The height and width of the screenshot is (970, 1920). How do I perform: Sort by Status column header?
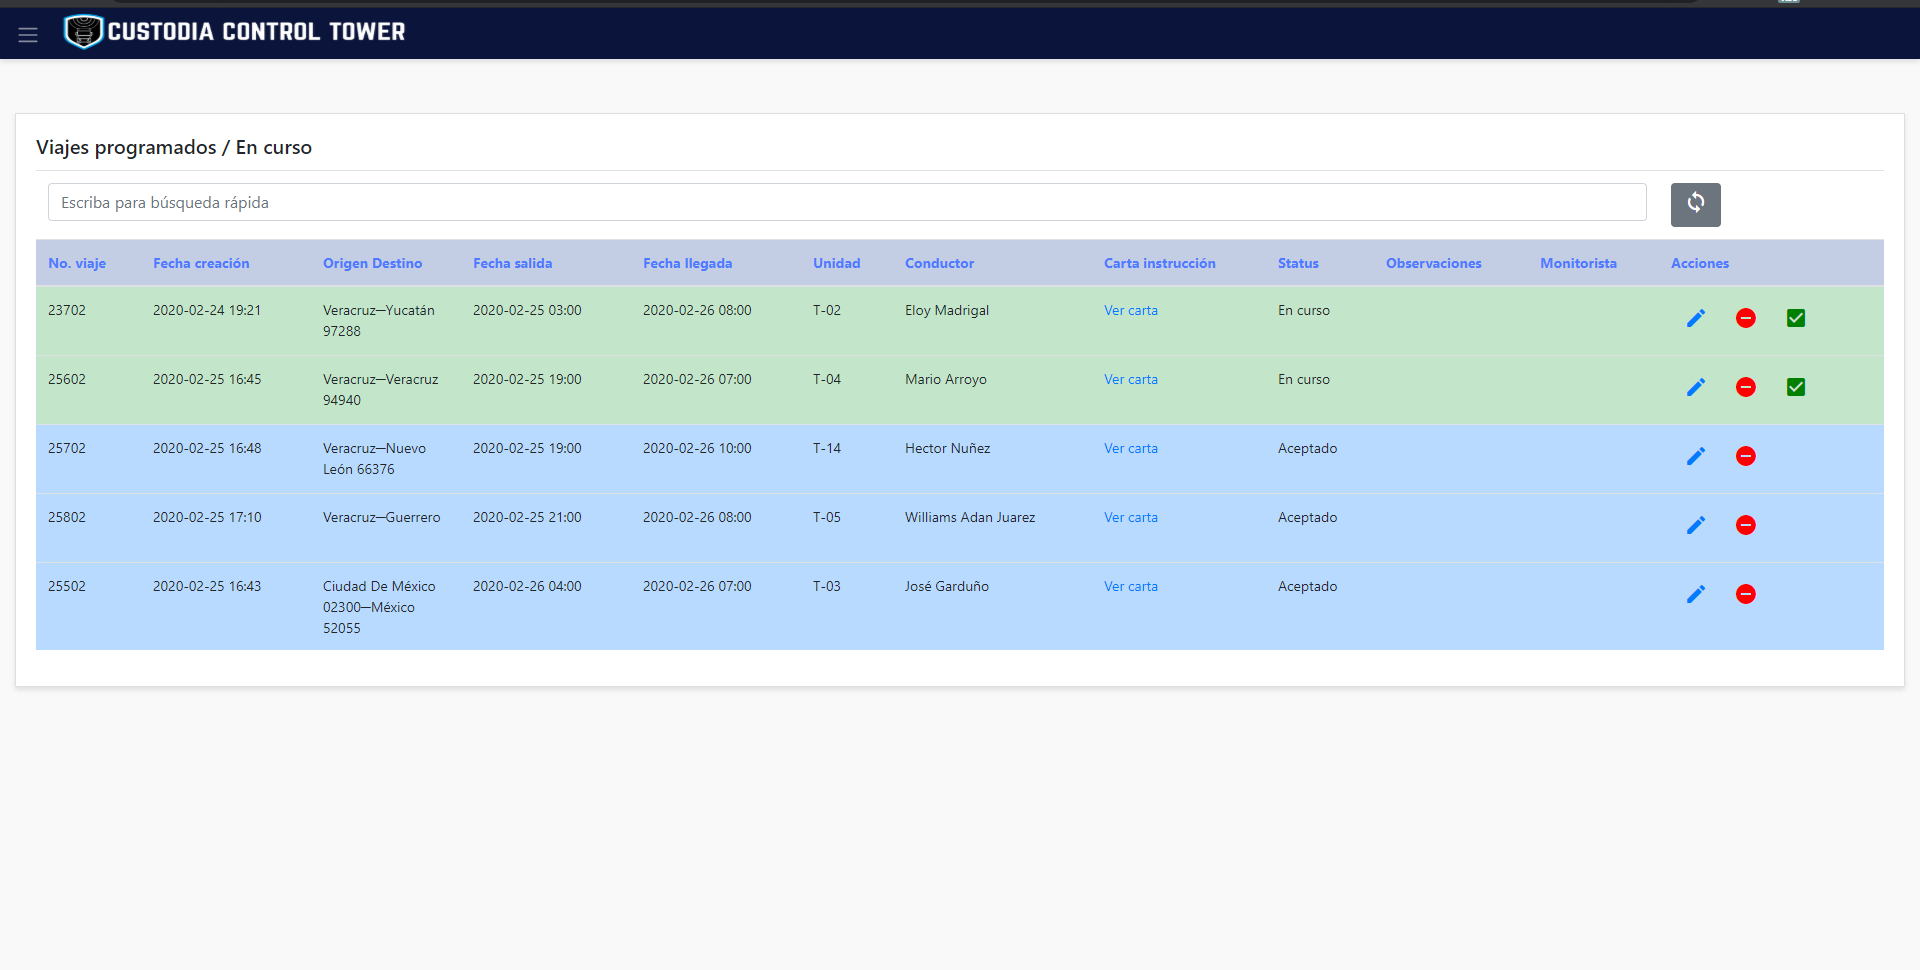pyautogui.click(x=1298, y=263)
